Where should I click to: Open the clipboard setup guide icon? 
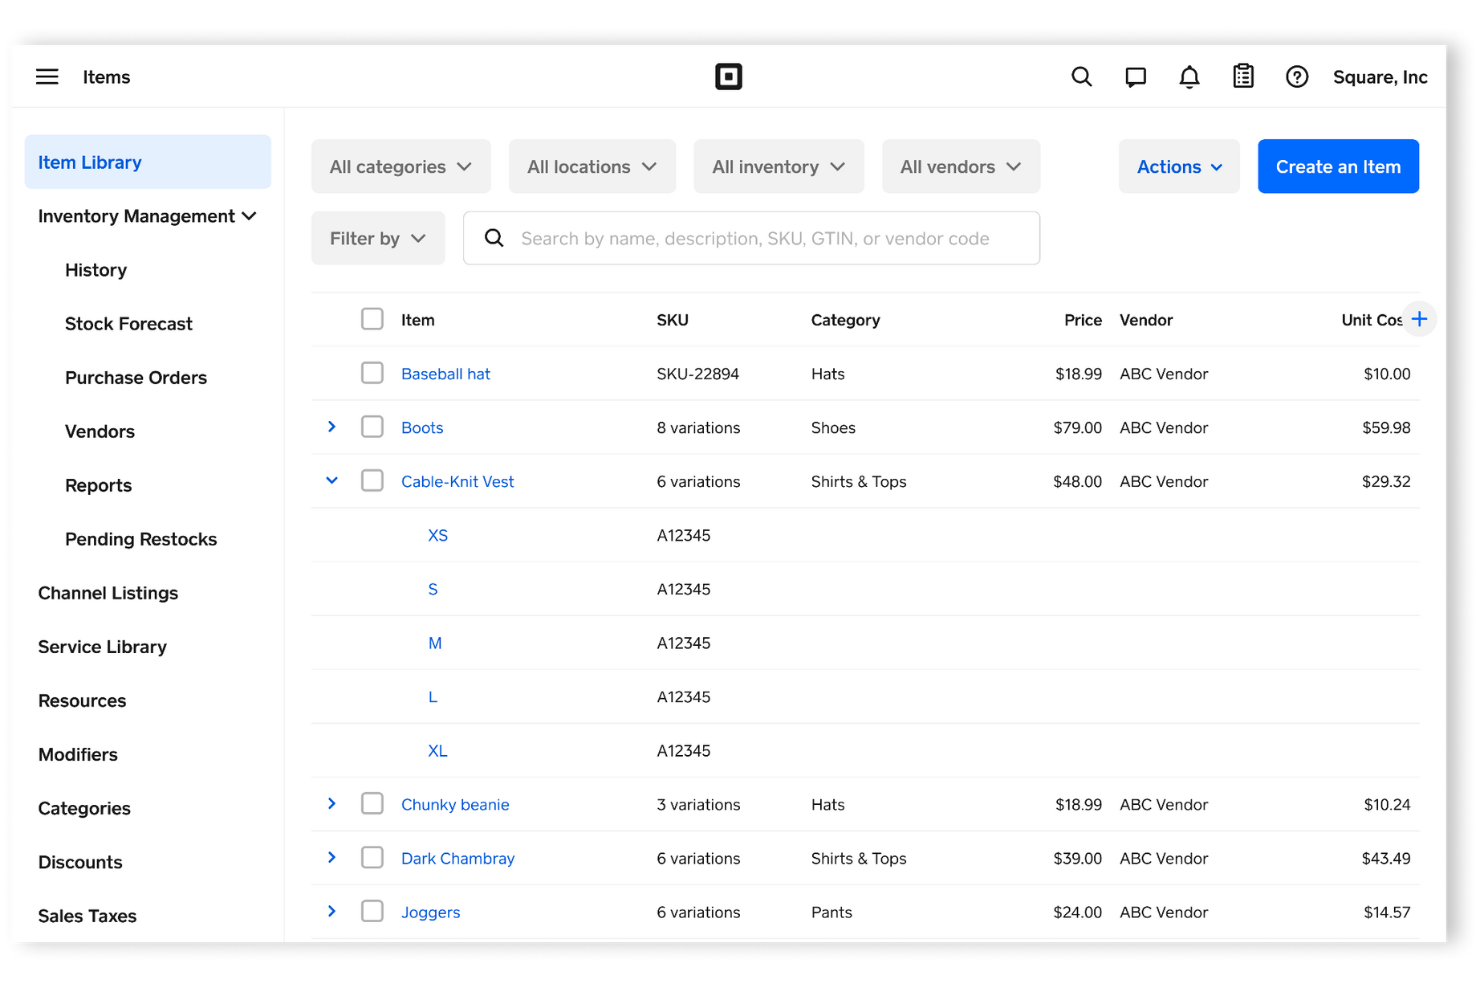point(1243,76)
